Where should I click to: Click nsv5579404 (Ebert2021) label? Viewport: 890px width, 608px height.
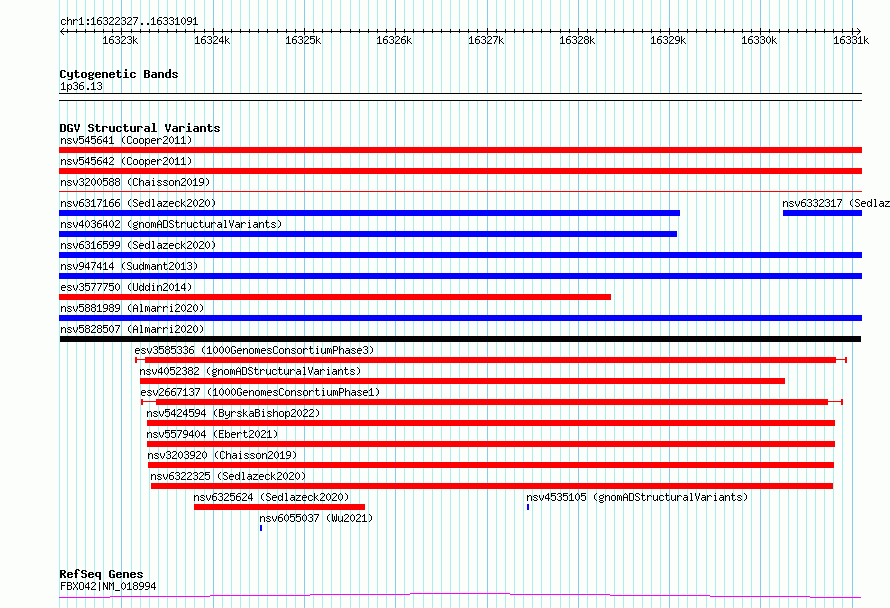click(212, 434)
